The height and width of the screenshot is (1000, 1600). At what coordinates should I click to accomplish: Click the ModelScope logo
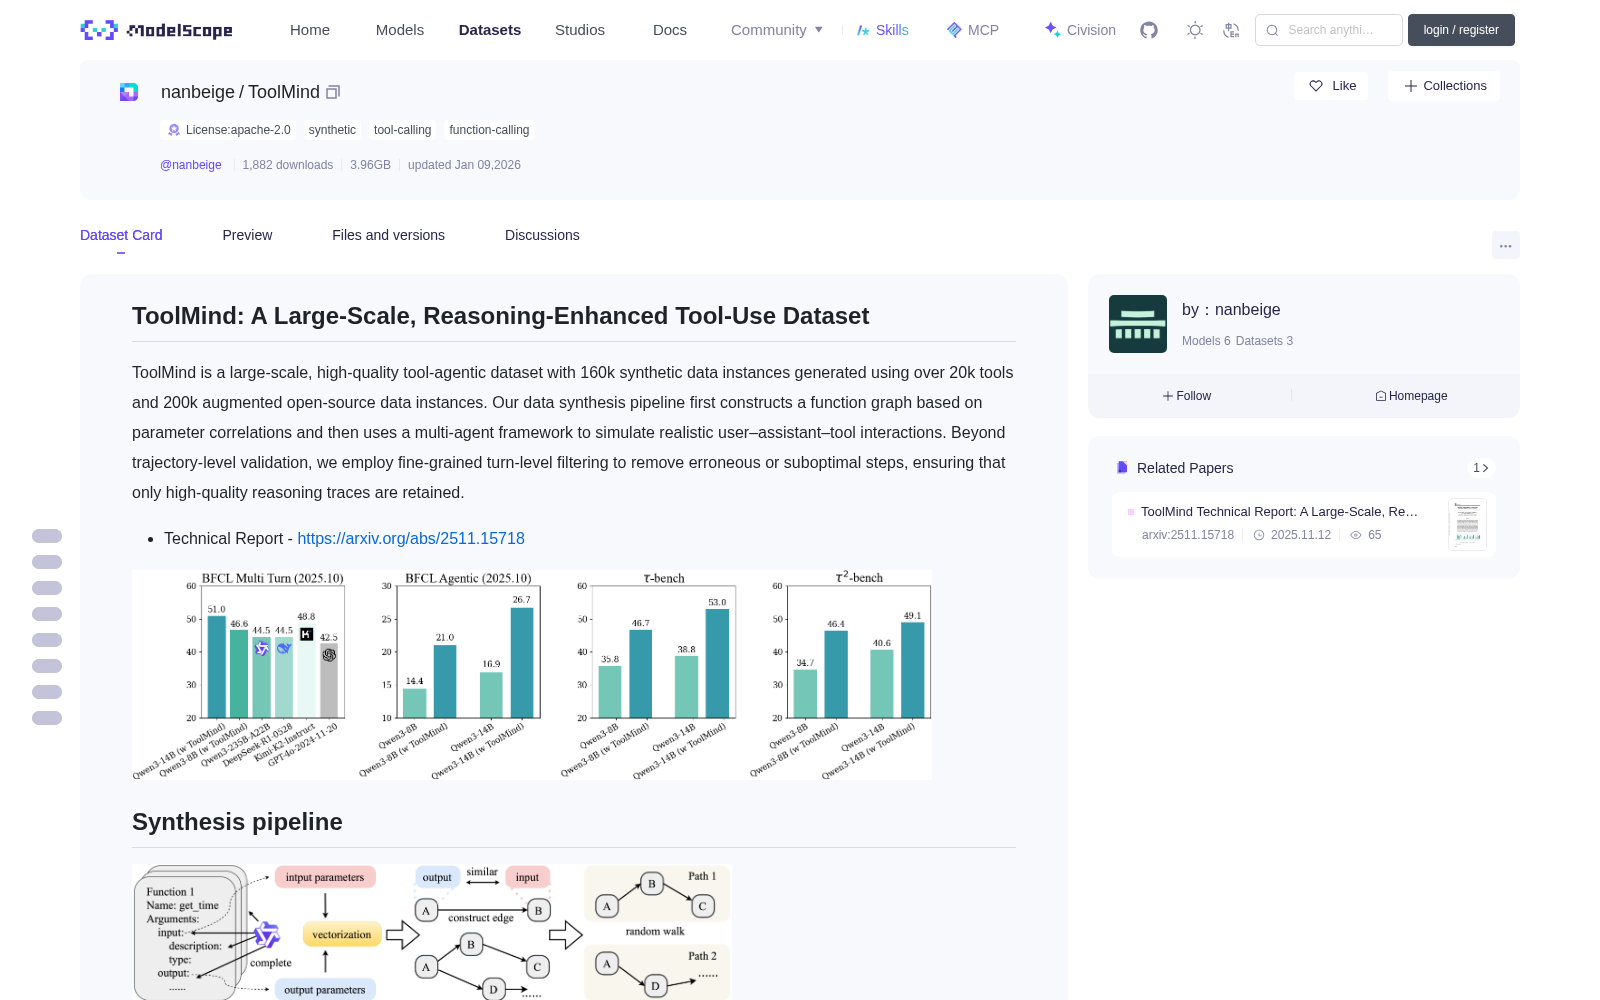pos(157,30)
